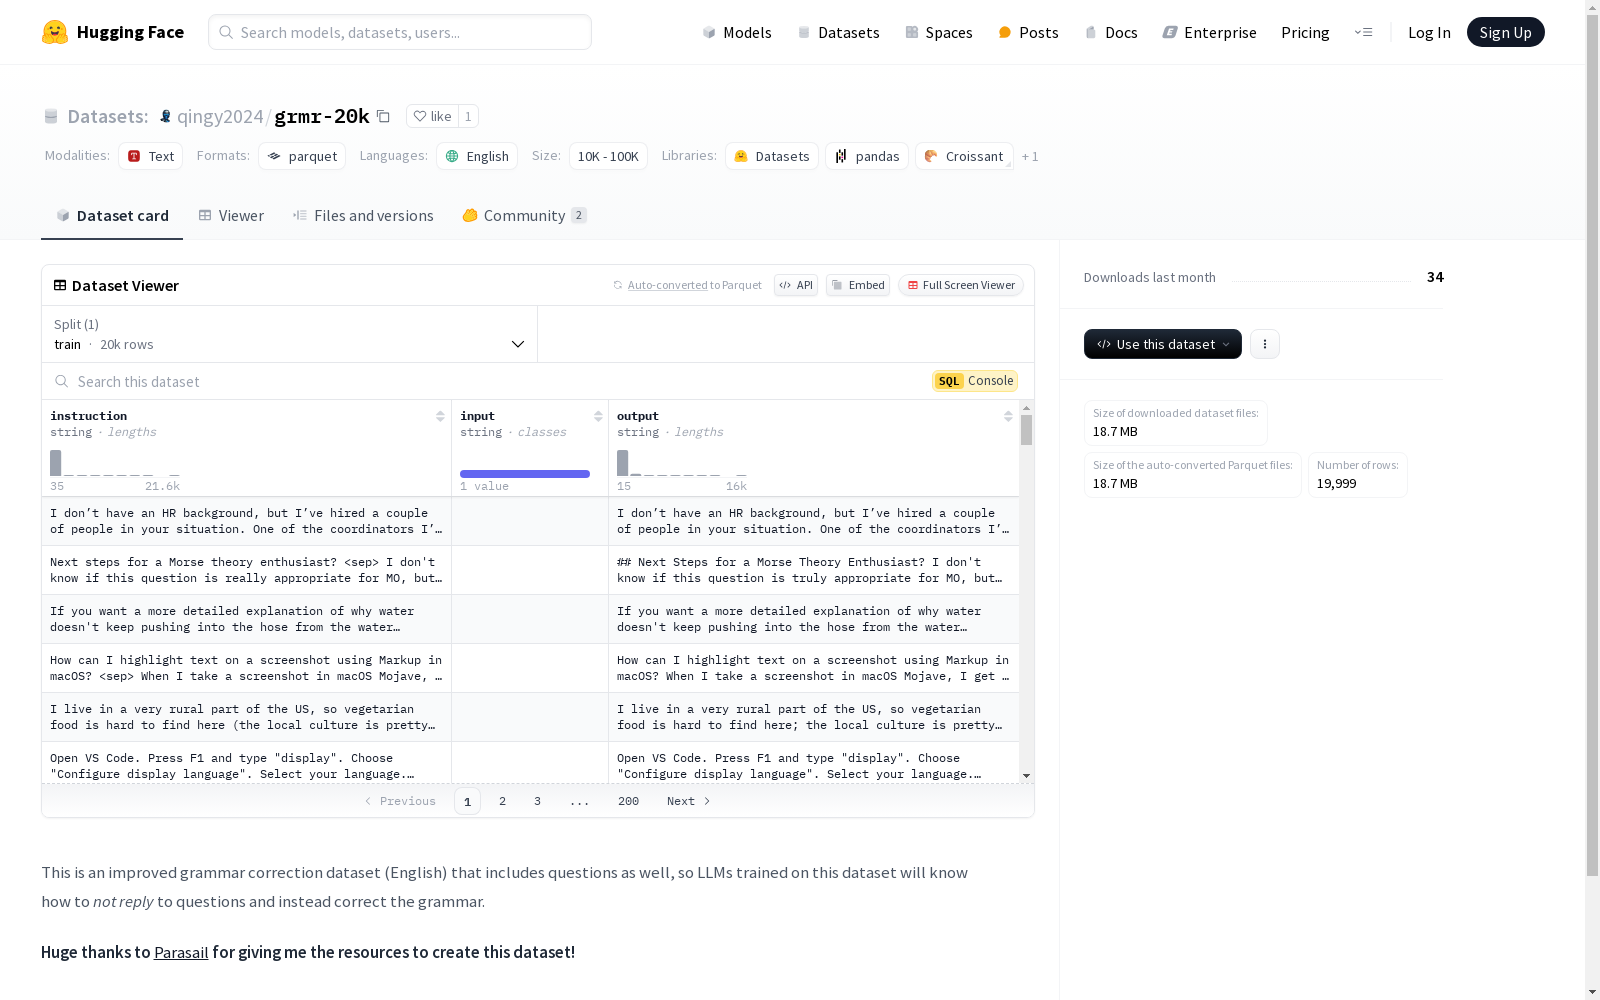
Task: Select the row about highlighting text in Markup
Action: (530, 668)
